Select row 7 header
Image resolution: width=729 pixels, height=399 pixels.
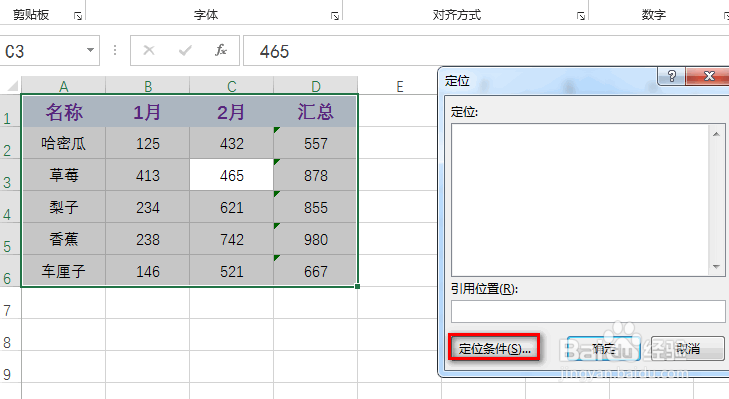coord(10,303)
